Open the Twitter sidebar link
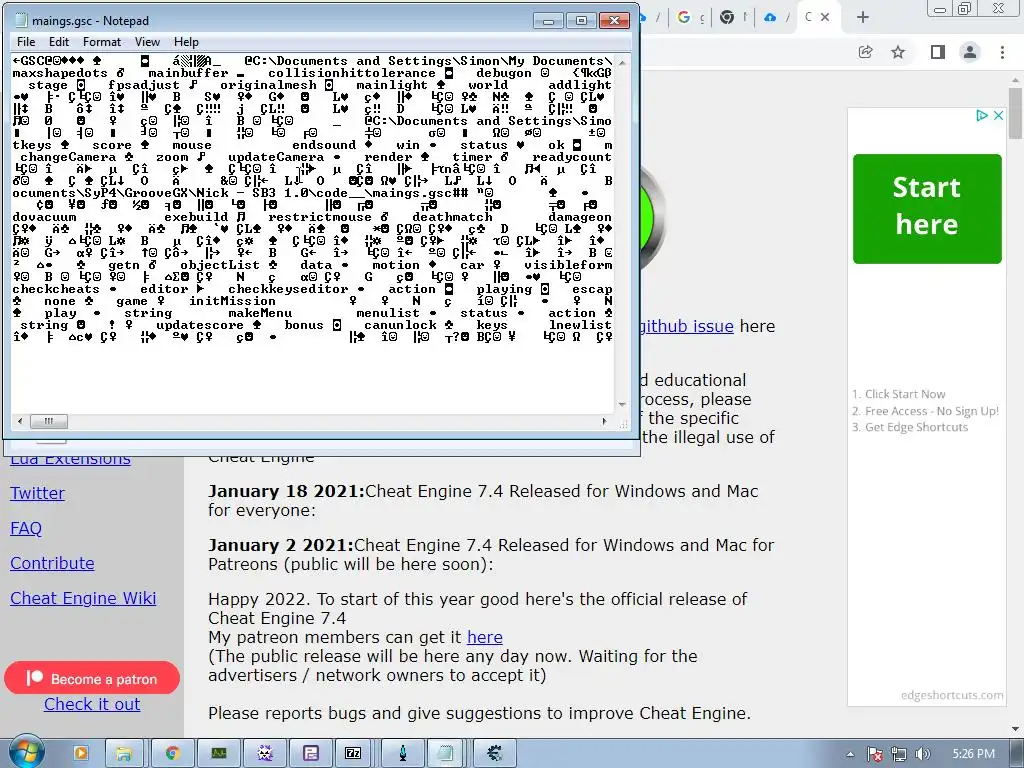1024x768 pixels. coord(37,493)
